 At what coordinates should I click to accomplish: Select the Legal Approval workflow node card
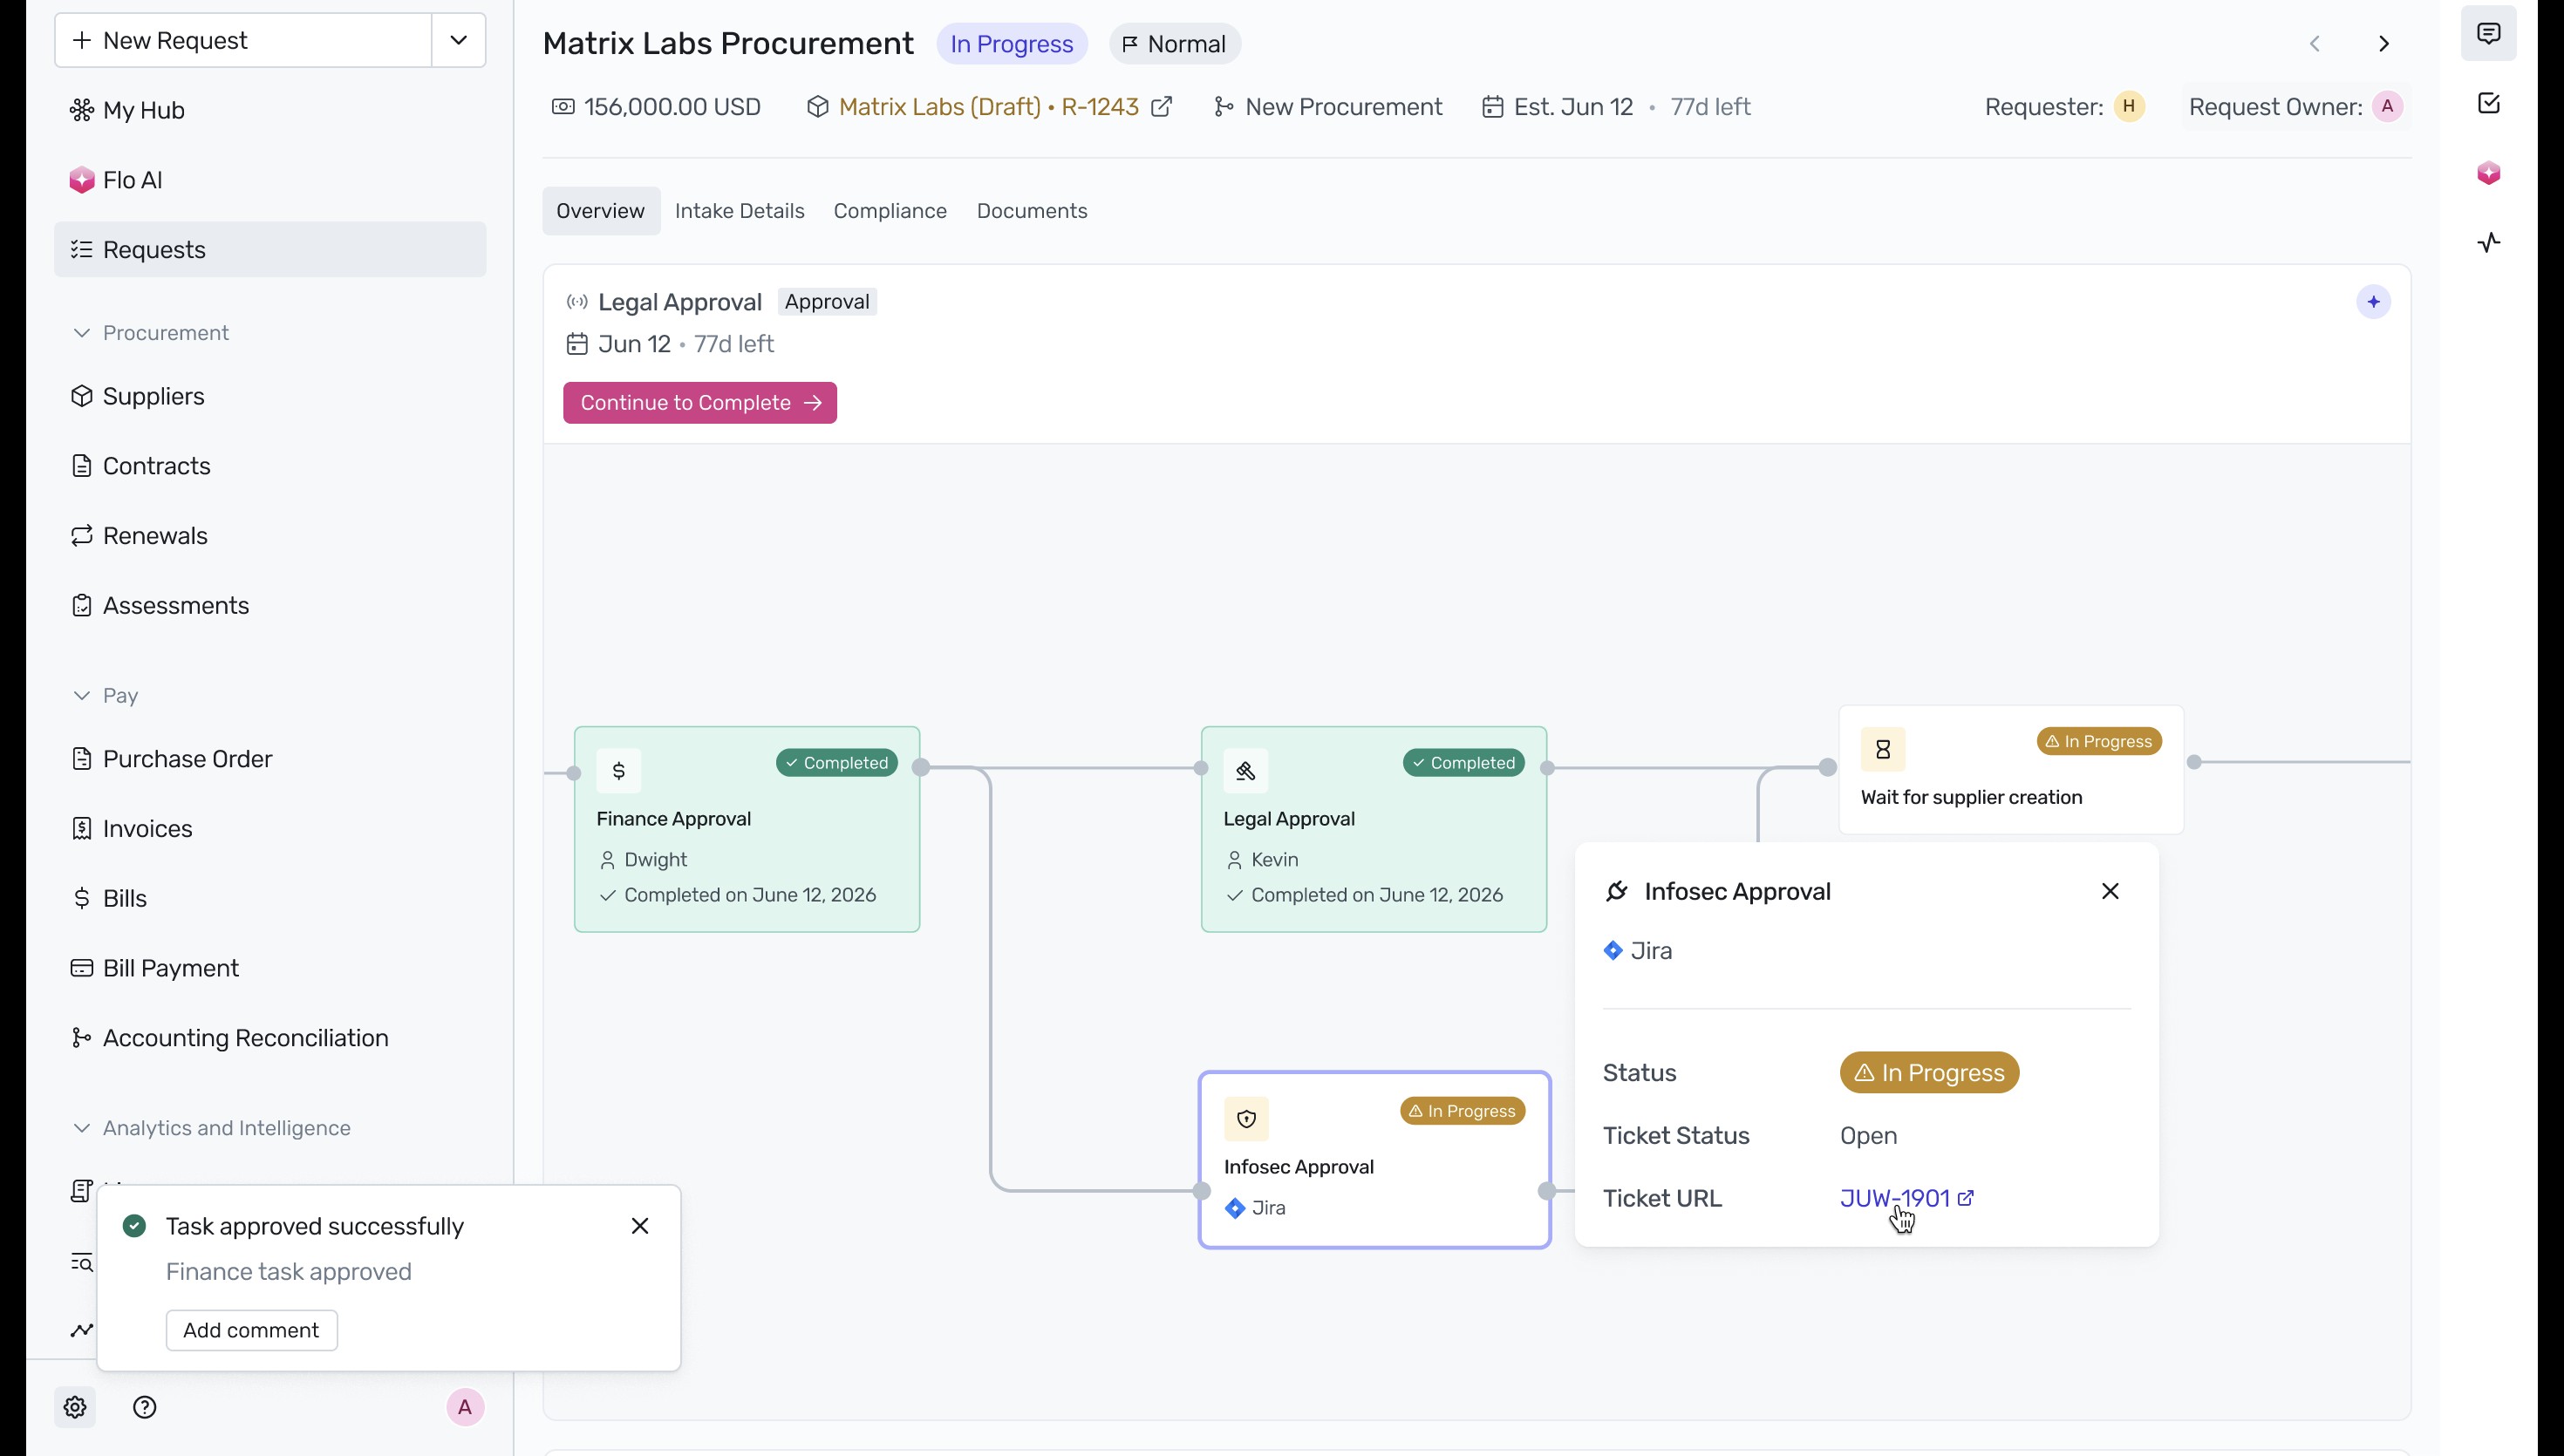click(x=1374, y=830)
